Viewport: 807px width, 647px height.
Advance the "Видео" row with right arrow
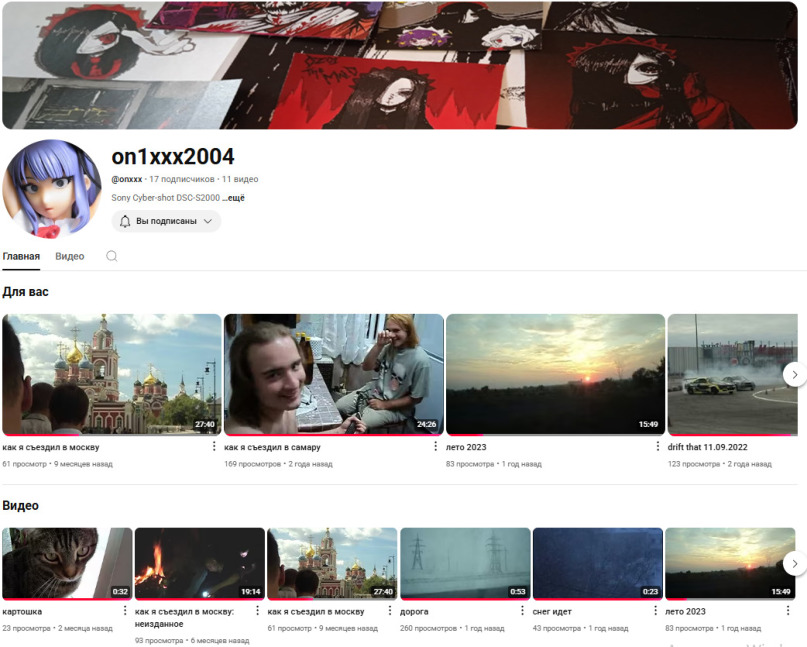(x=795, y=564)
